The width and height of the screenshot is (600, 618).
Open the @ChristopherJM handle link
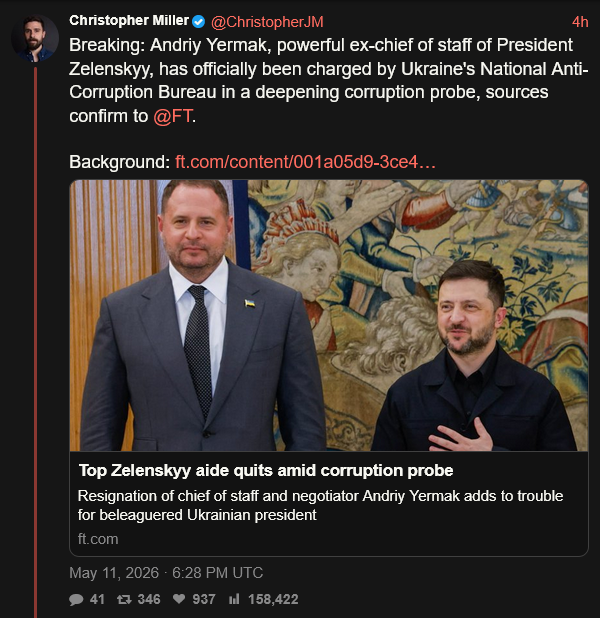coord(267,22)
